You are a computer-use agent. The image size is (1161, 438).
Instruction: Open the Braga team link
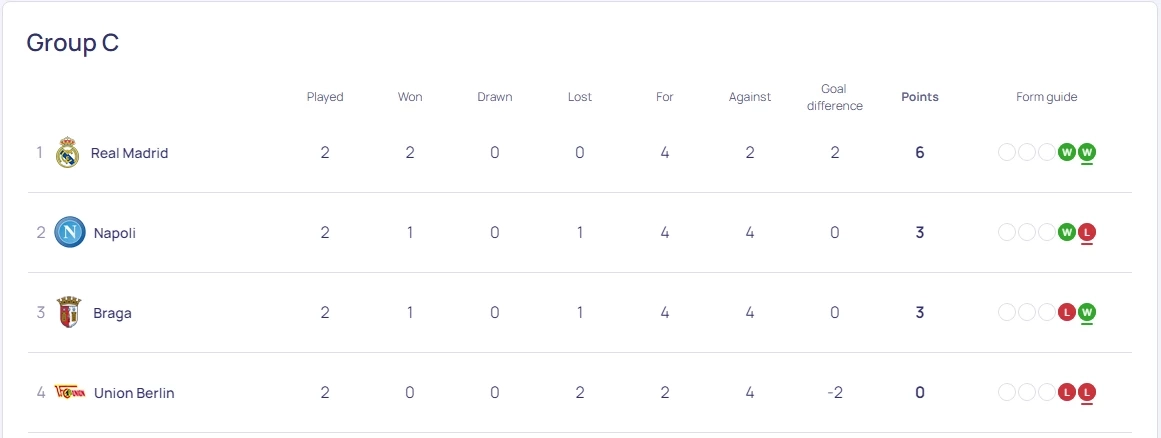tap(113, 313)
